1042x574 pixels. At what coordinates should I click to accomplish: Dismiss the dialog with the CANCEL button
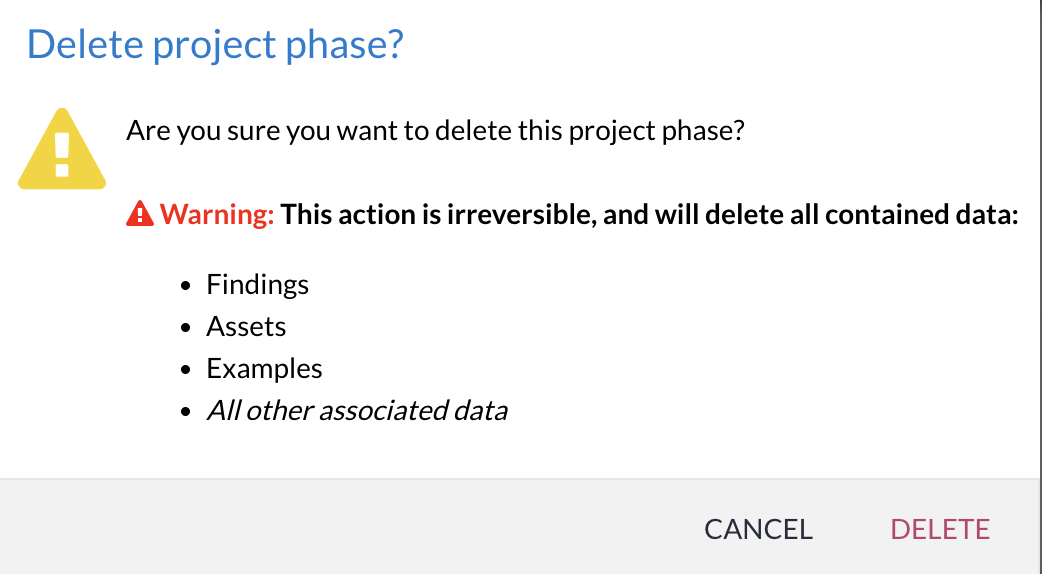[x=758, y=529]
